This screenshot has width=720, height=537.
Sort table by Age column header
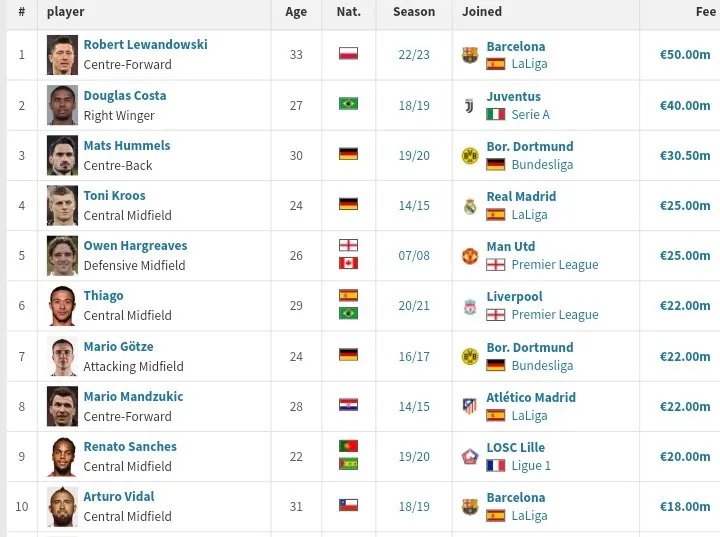tap(296, 12)
